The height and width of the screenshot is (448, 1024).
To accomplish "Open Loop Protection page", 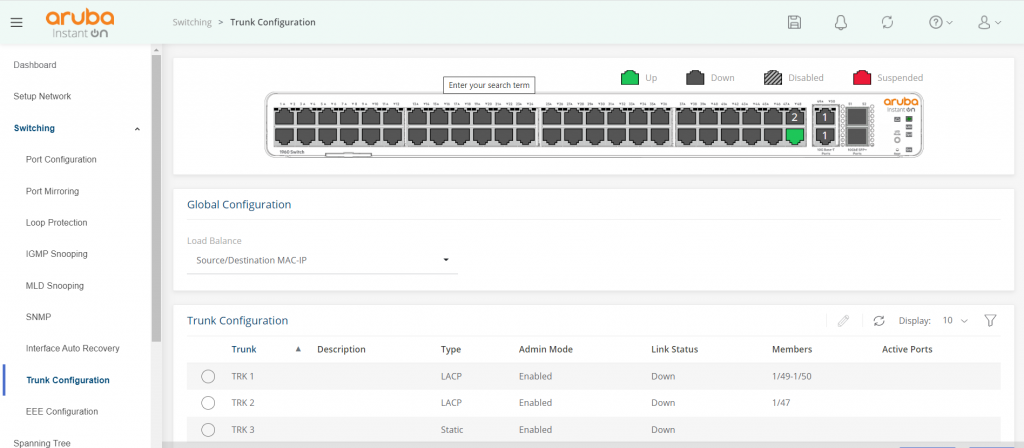I will point(56,223).
